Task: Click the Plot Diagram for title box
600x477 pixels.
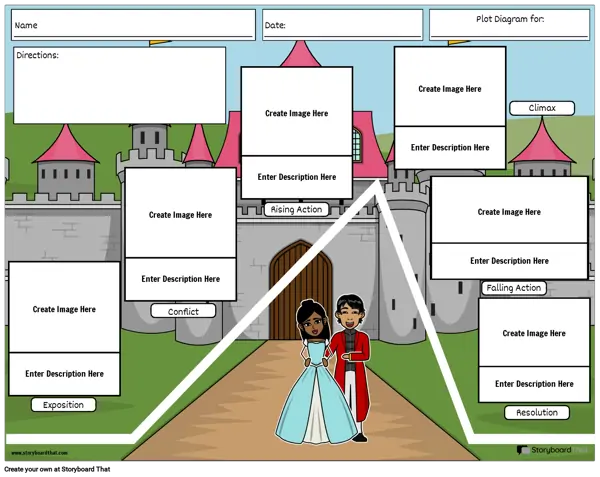Action: tap(509, 25)
